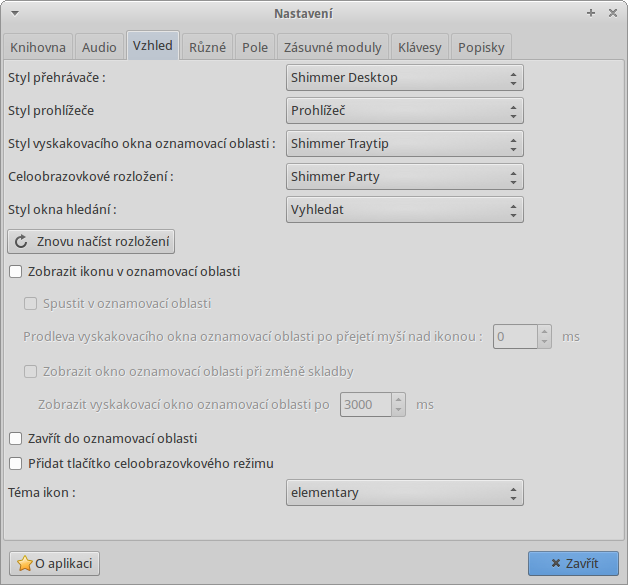Open the Téma ikon dropdown
Viewport: 628px width, 585px height.
[x=405, y=493]
